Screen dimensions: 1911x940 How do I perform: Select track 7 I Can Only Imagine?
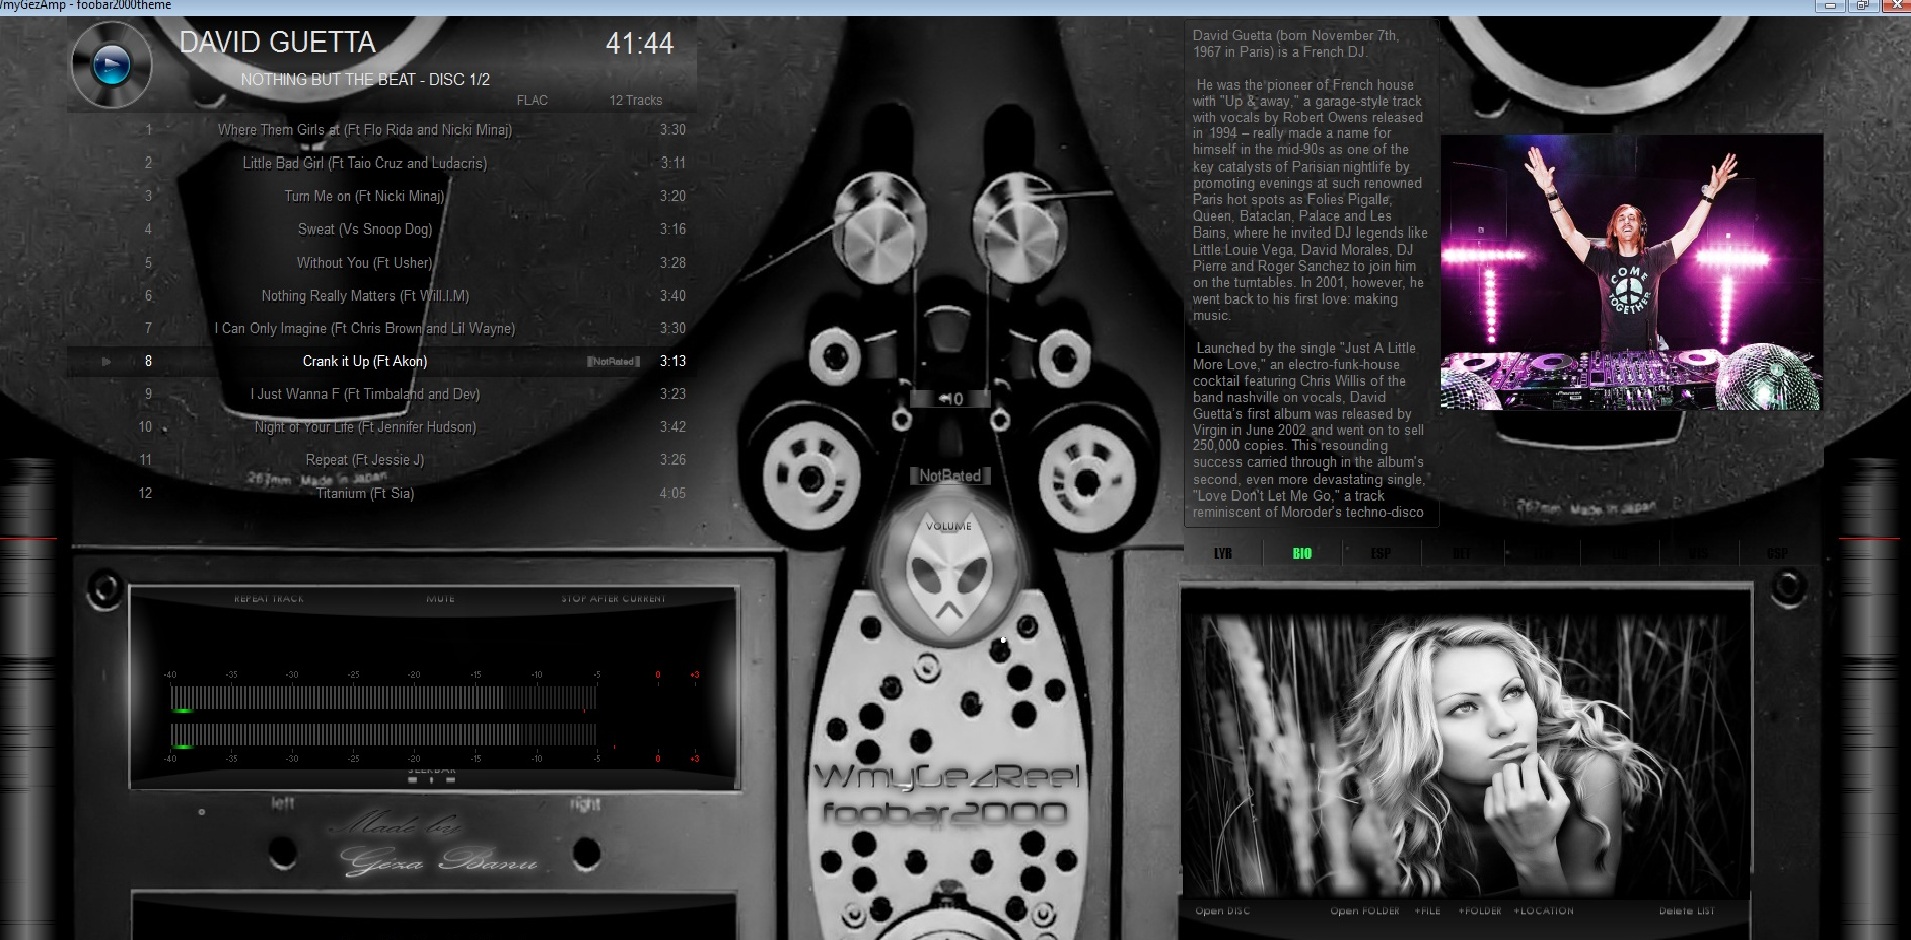381,328
